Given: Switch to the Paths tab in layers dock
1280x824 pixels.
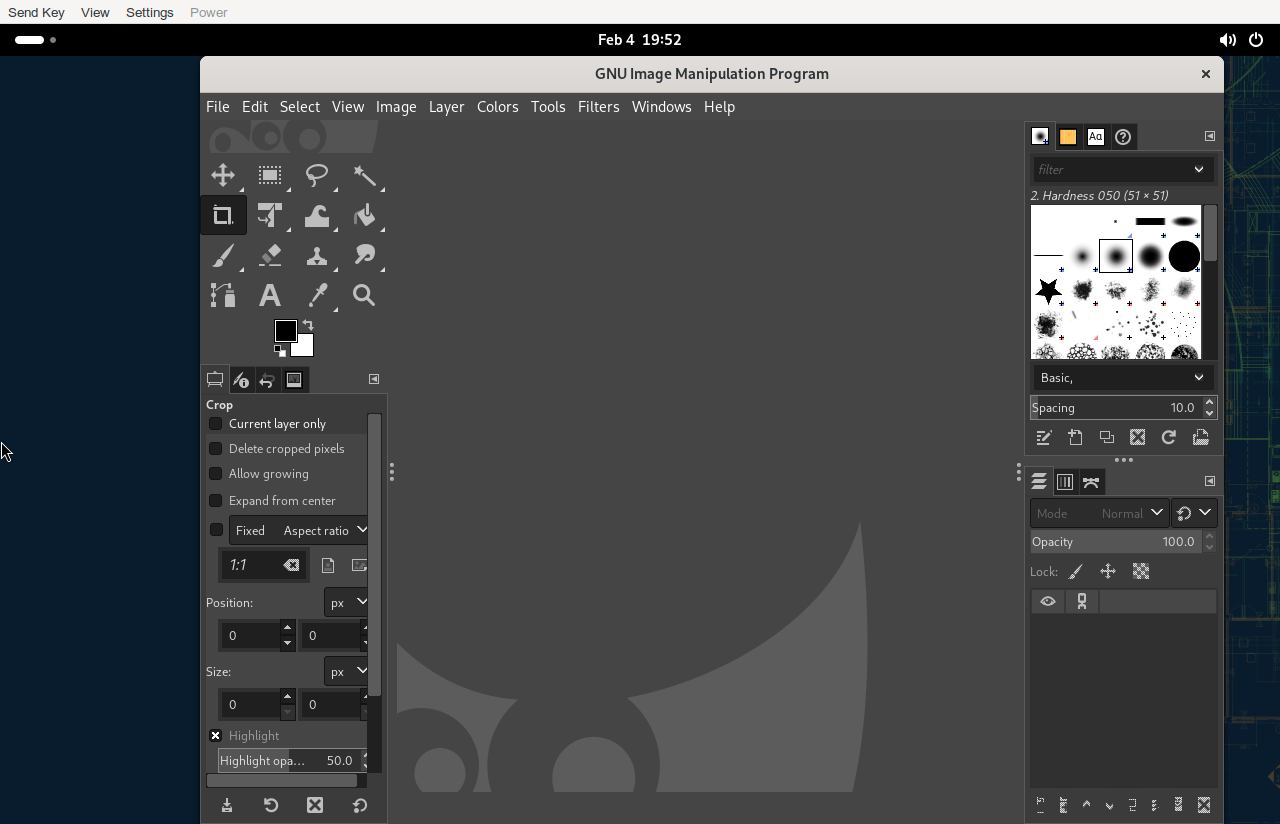Looking at the screenshot, I should [1091, 482].
